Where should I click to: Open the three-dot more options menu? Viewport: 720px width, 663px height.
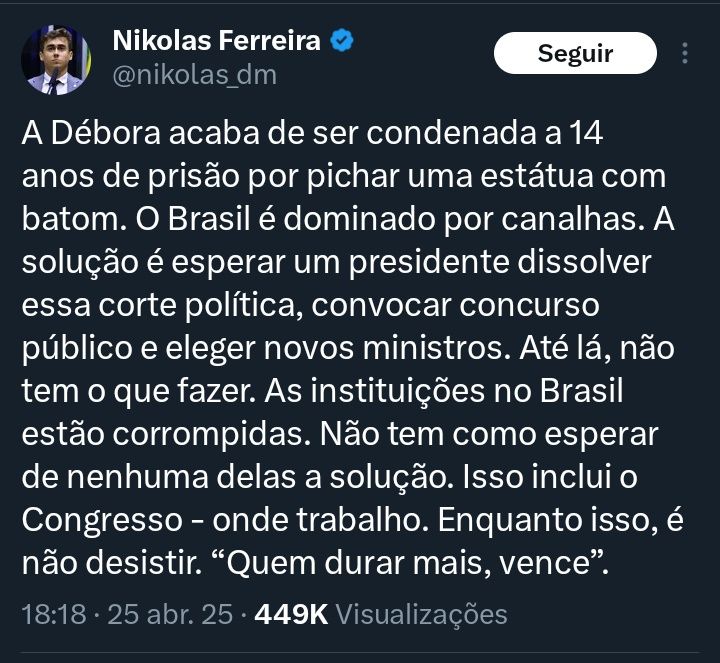click(x=684, y=53)
